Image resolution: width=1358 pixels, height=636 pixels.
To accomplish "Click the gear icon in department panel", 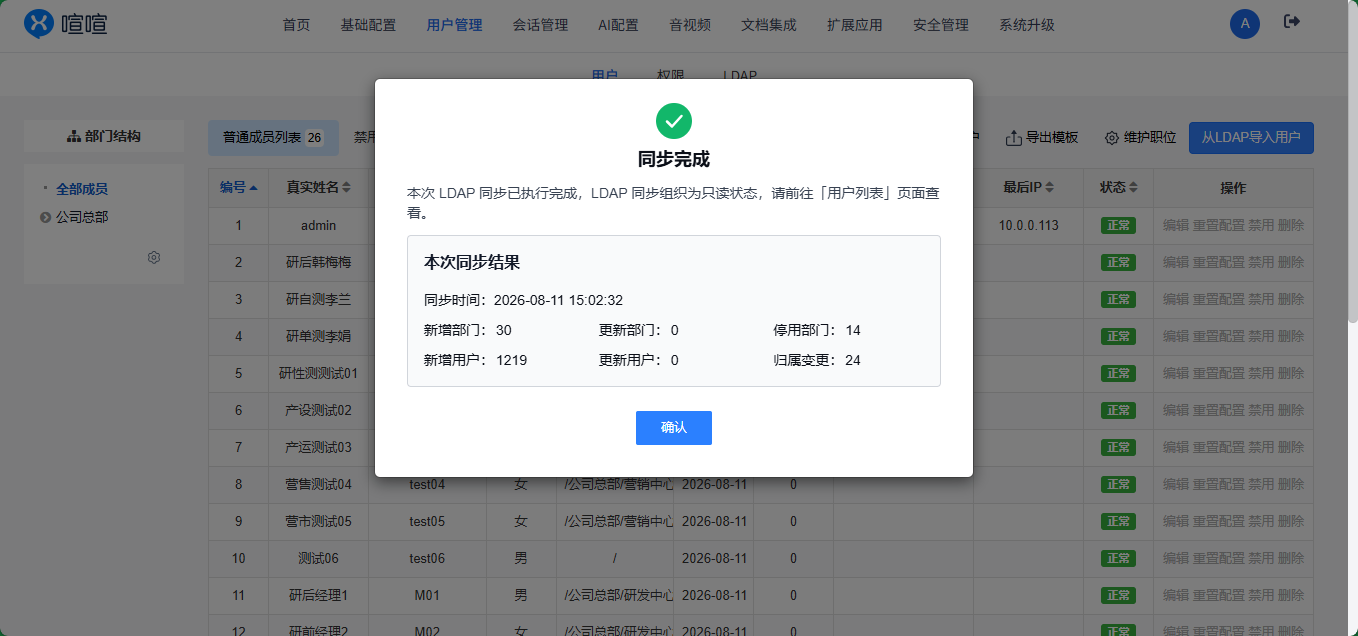I will pyautogui.click(x=154, y=257).
